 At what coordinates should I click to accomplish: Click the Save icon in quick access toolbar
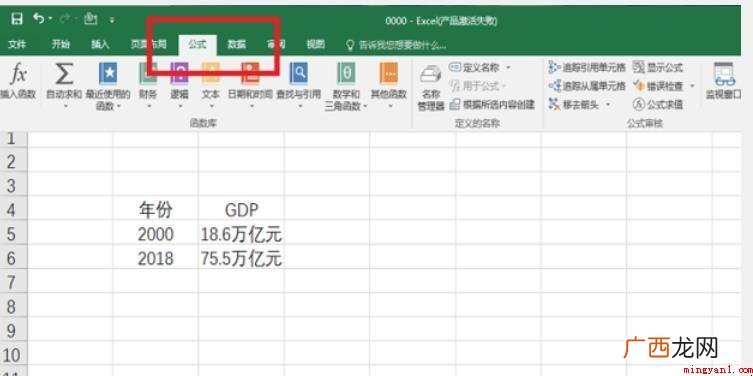point(17,19)
